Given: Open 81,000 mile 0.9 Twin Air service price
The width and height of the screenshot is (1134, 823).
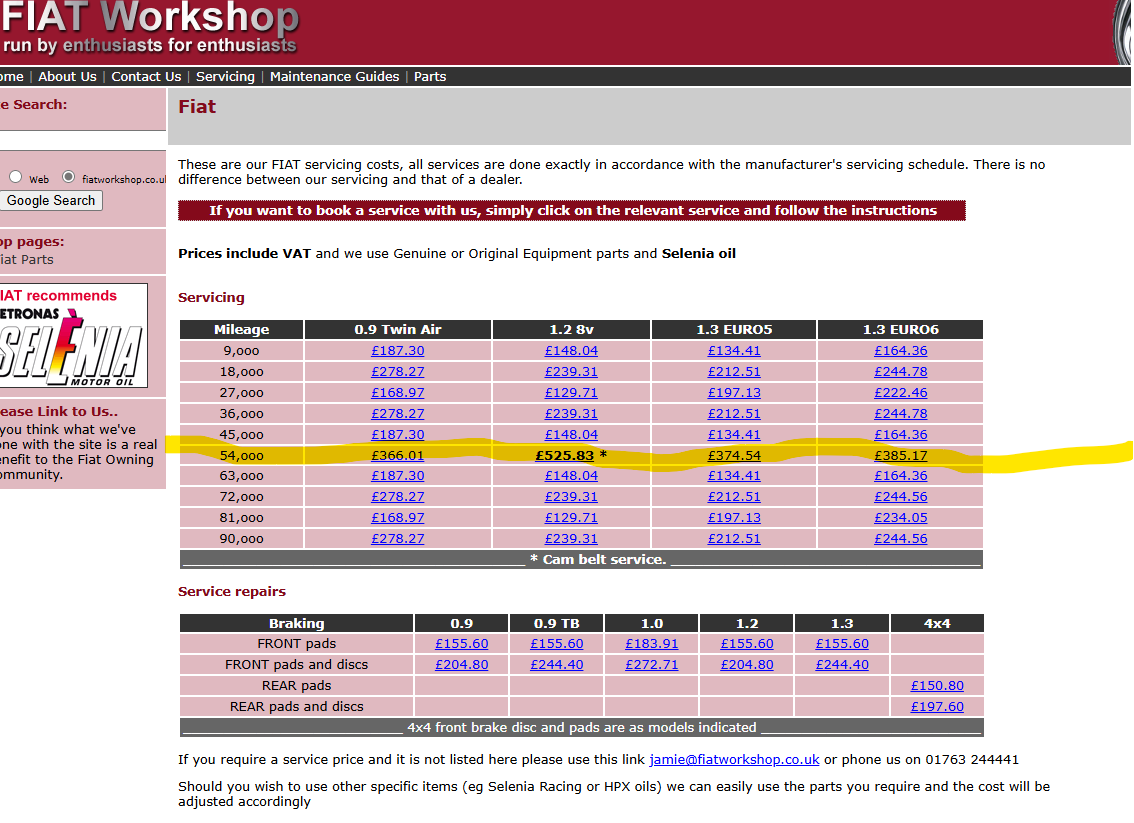Looking at the screenshot, I should tap(398, 518).
